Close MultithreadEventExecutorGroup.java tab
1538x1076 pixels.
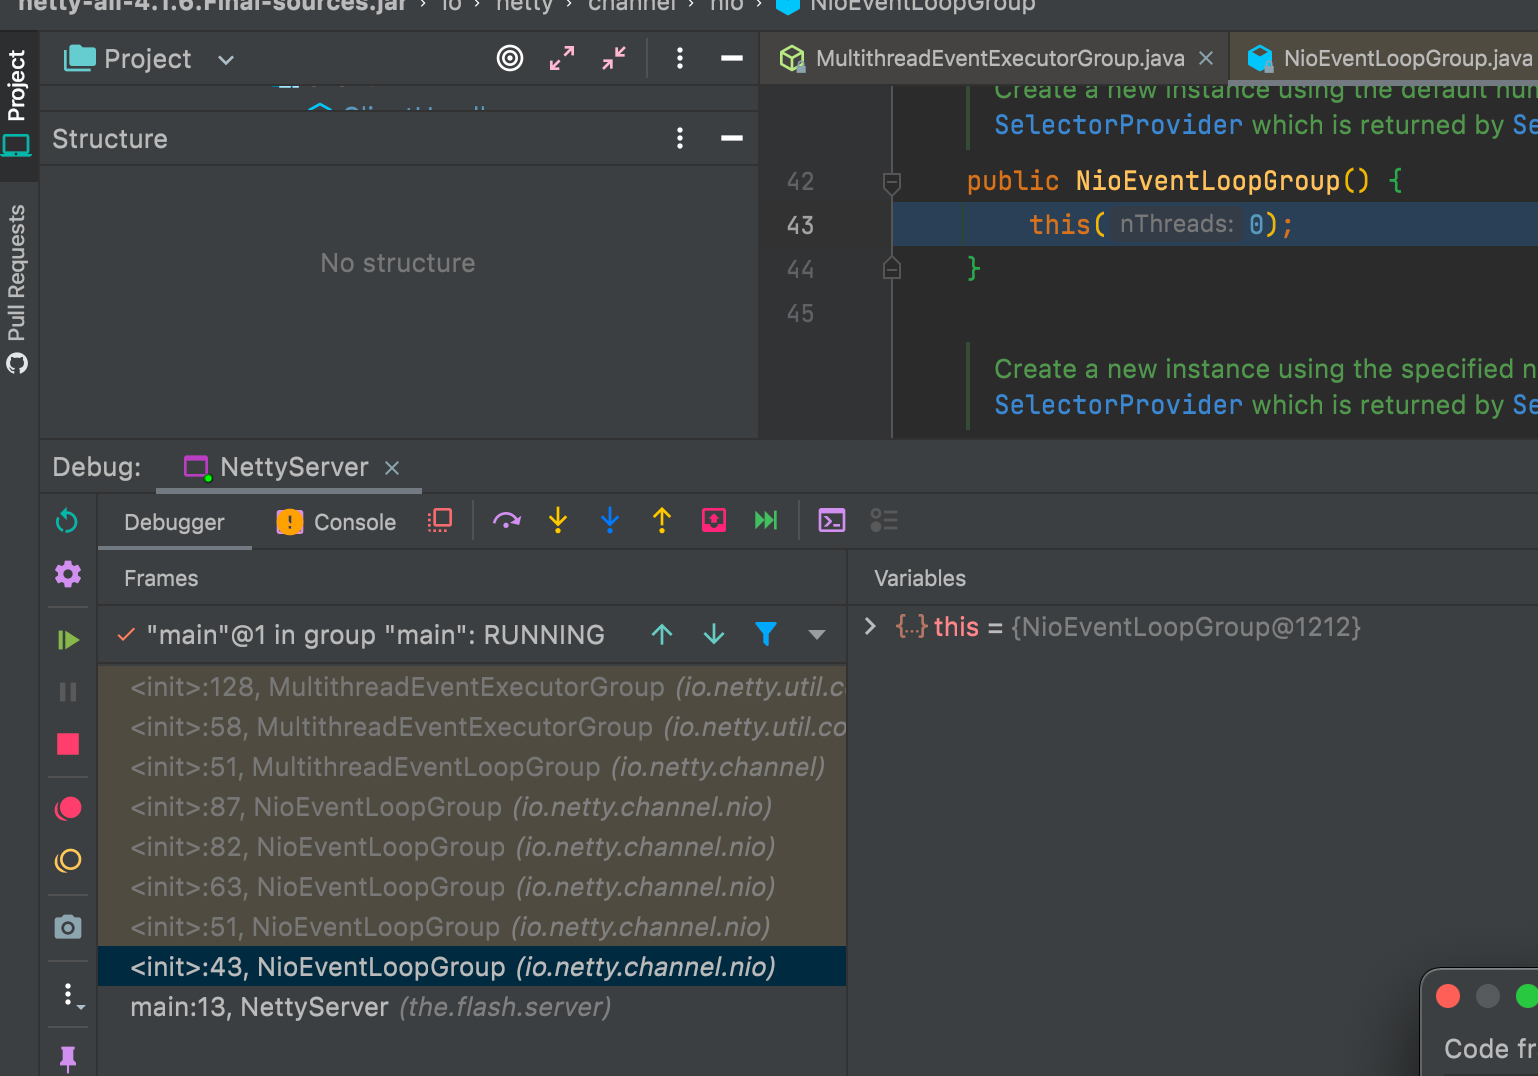[1206, 59]
